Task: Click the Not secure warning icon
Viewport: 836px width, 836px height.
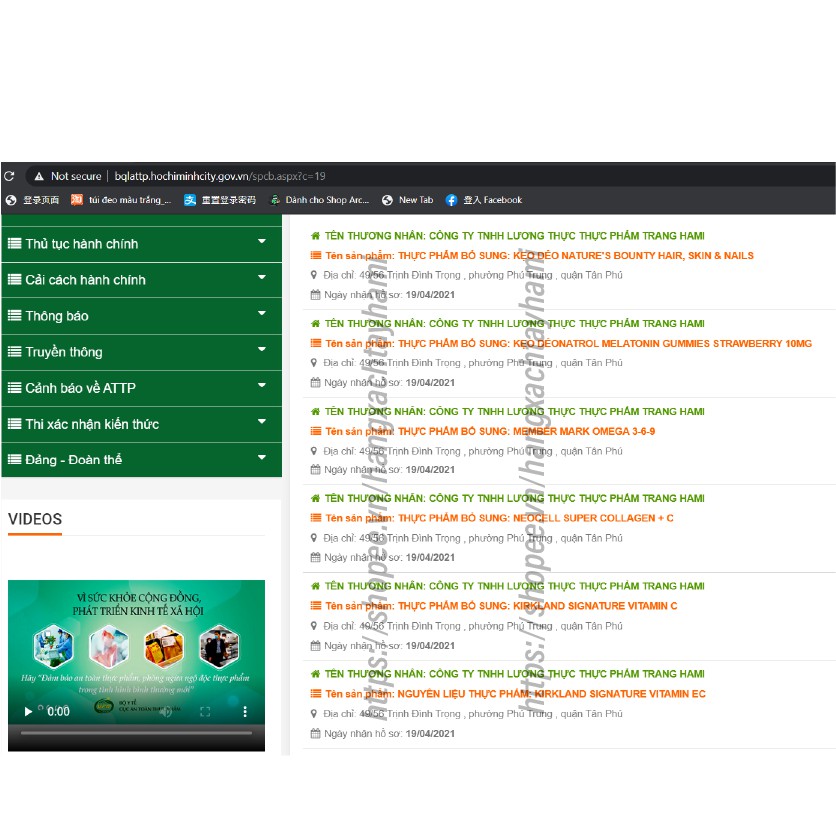Action: click(39, 176)
